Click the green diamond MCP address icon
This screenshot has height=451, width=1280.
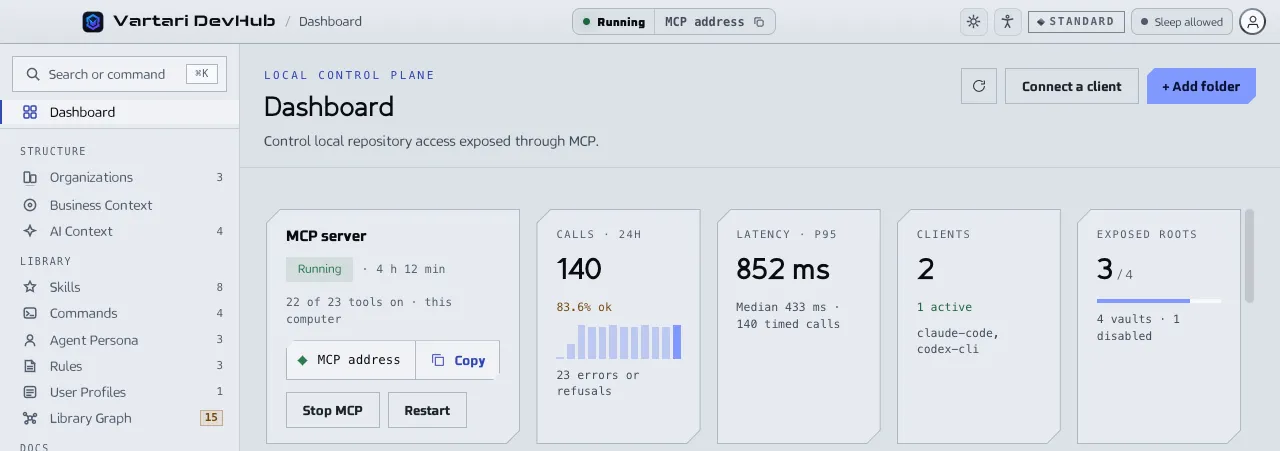pyautogui.click(x=303, y=360)
